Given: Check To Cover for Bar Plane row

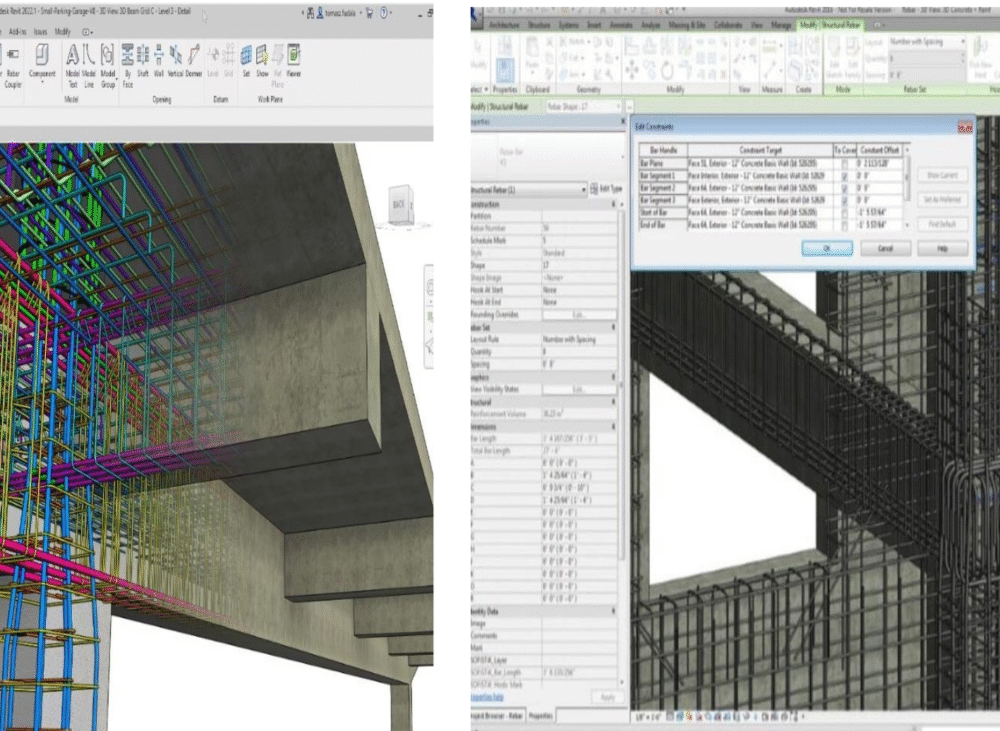Looking at the screenshot, I should point(845,162).
